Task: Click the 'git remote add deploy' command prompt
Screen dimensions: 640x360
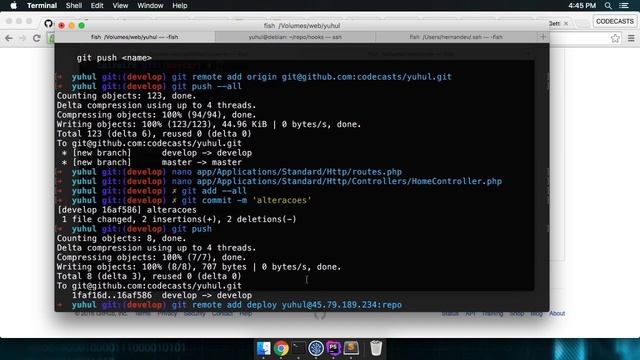Action: pyautogui.click(x=287, y=305)
